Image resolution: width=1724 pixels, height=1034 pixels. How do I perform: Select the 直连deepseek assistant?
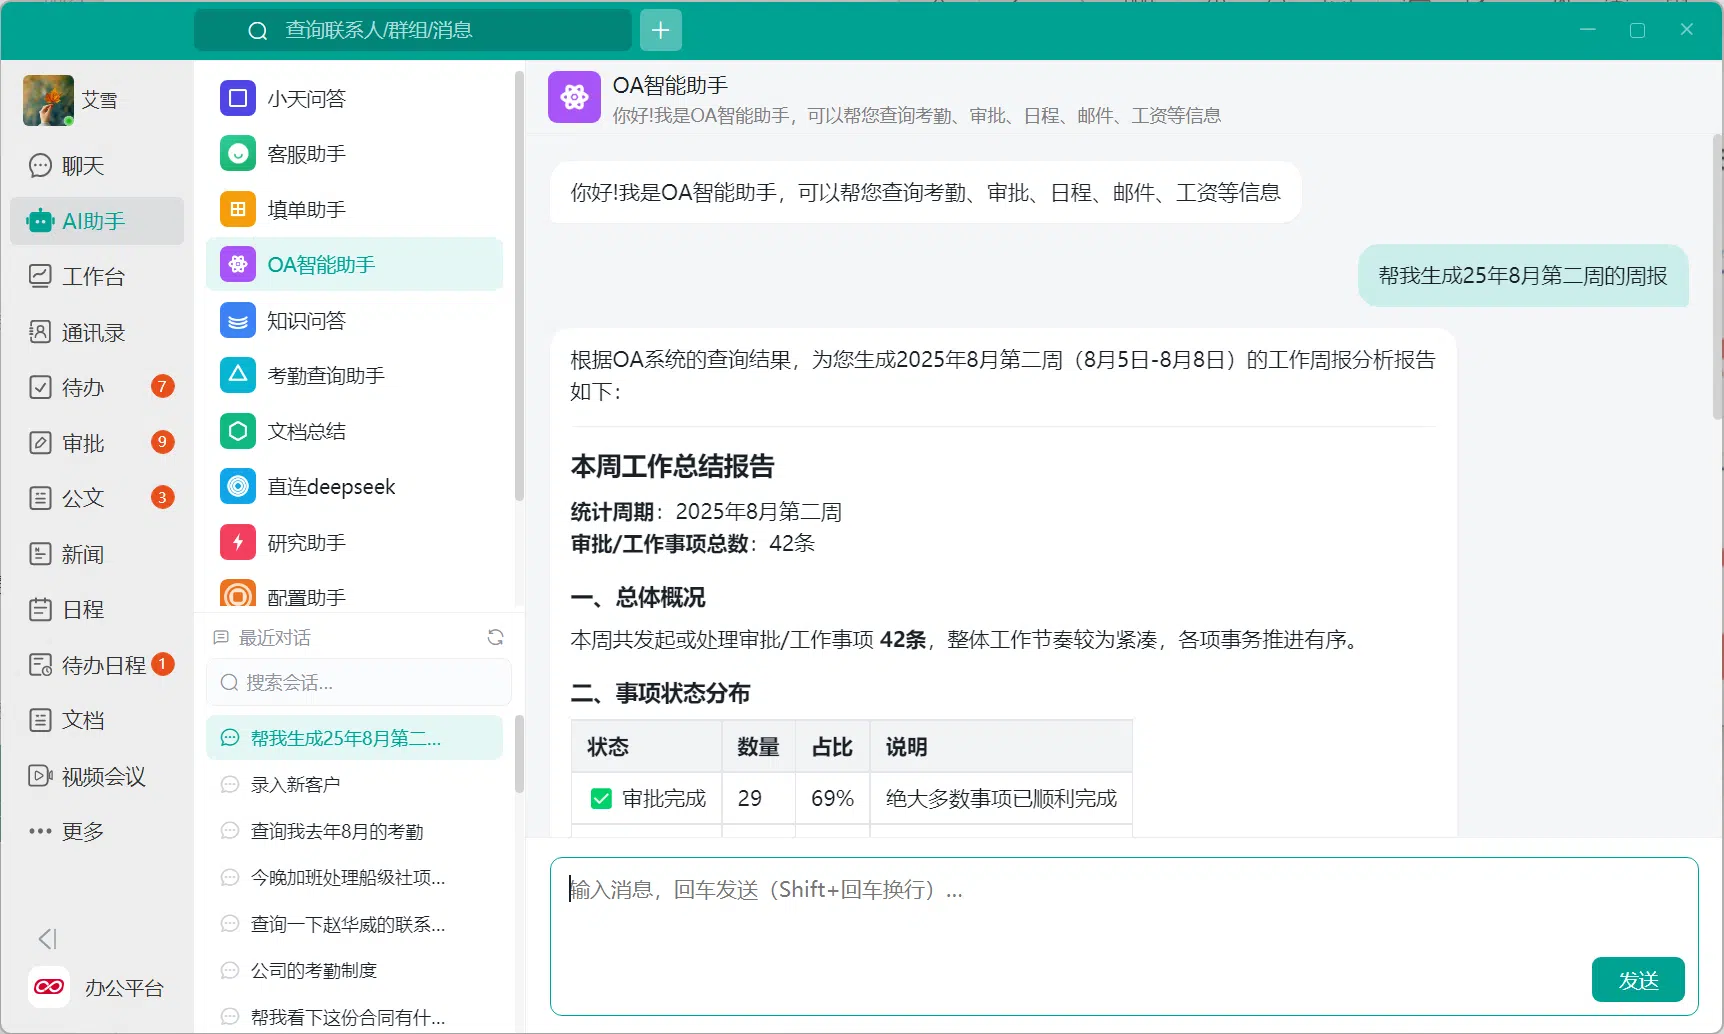tap(354, 486)
